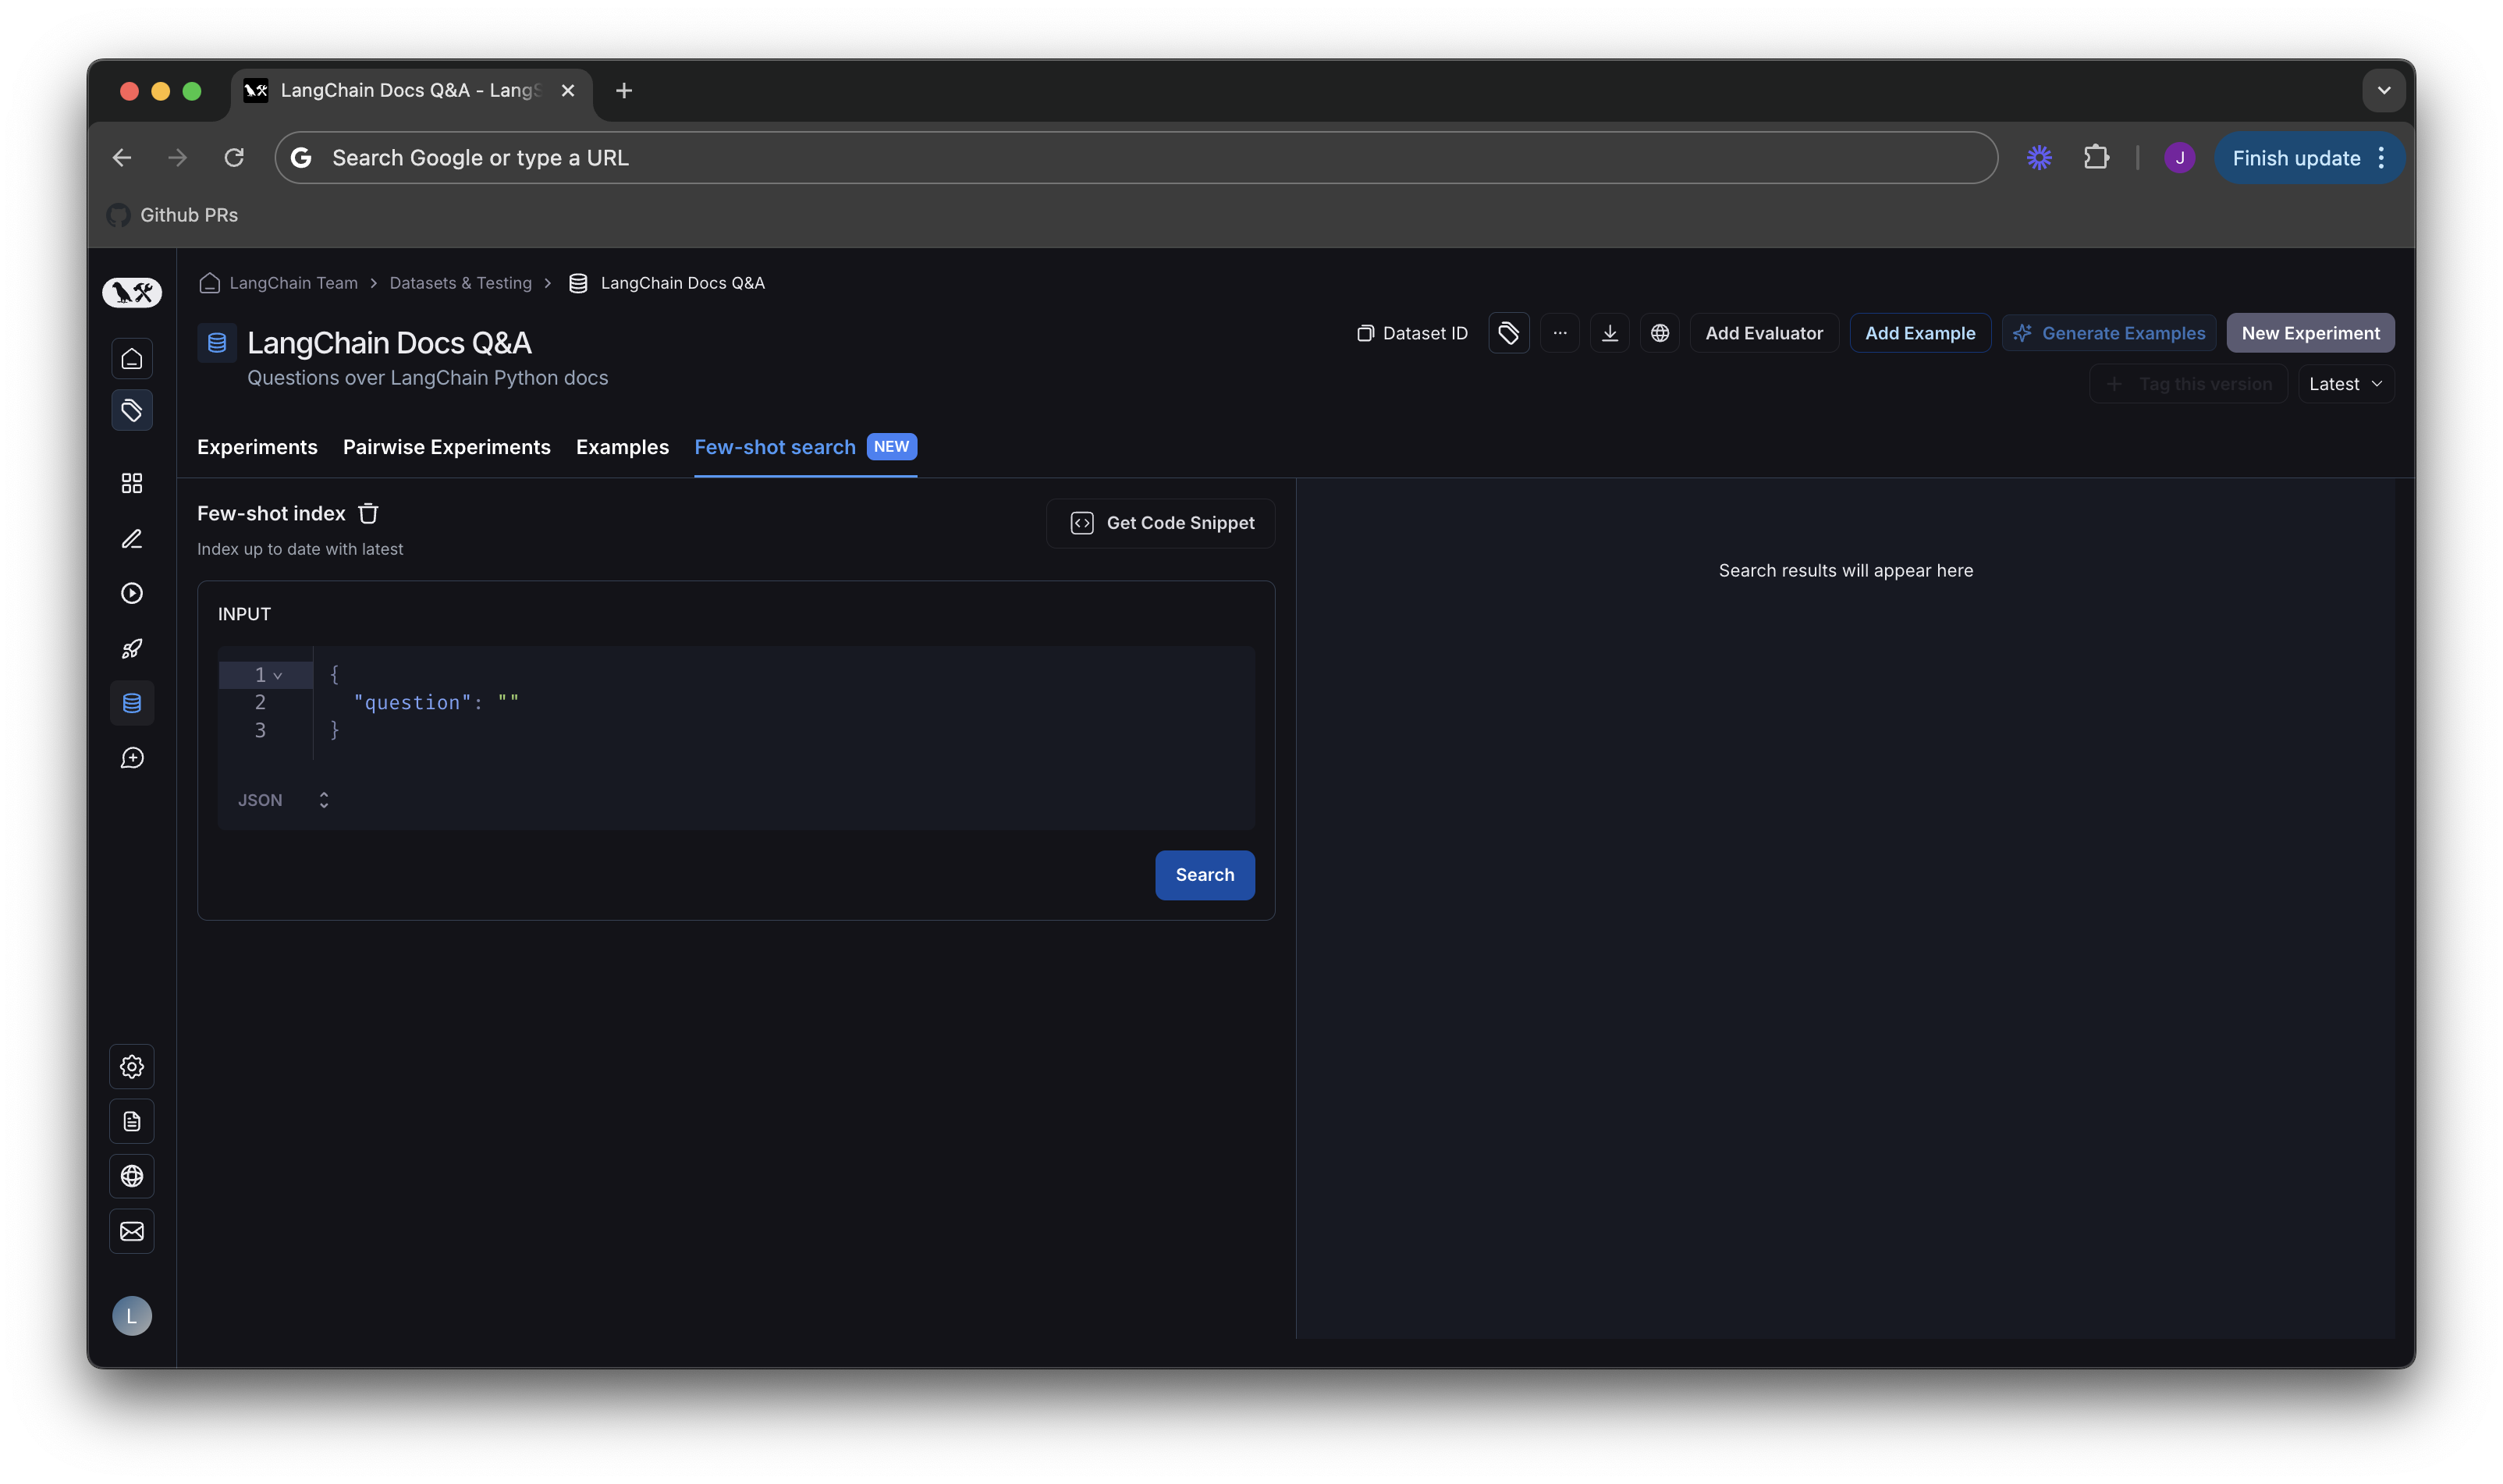Open the rocket deployments icon in sidebar

click(x=132, y=648)
